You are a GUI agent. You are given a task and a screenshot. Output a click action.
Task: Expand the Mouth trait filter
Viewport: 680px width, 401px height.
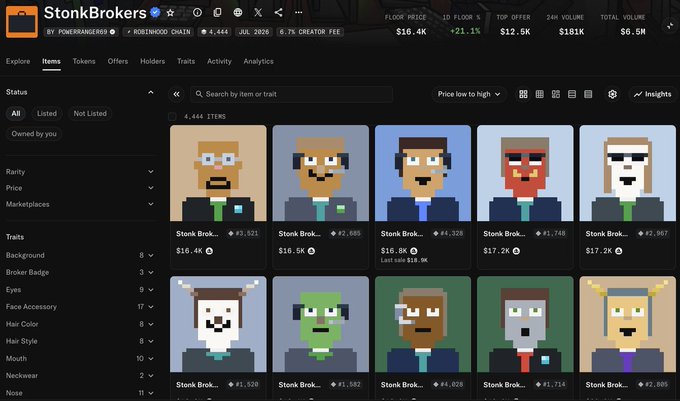(79, 359)
